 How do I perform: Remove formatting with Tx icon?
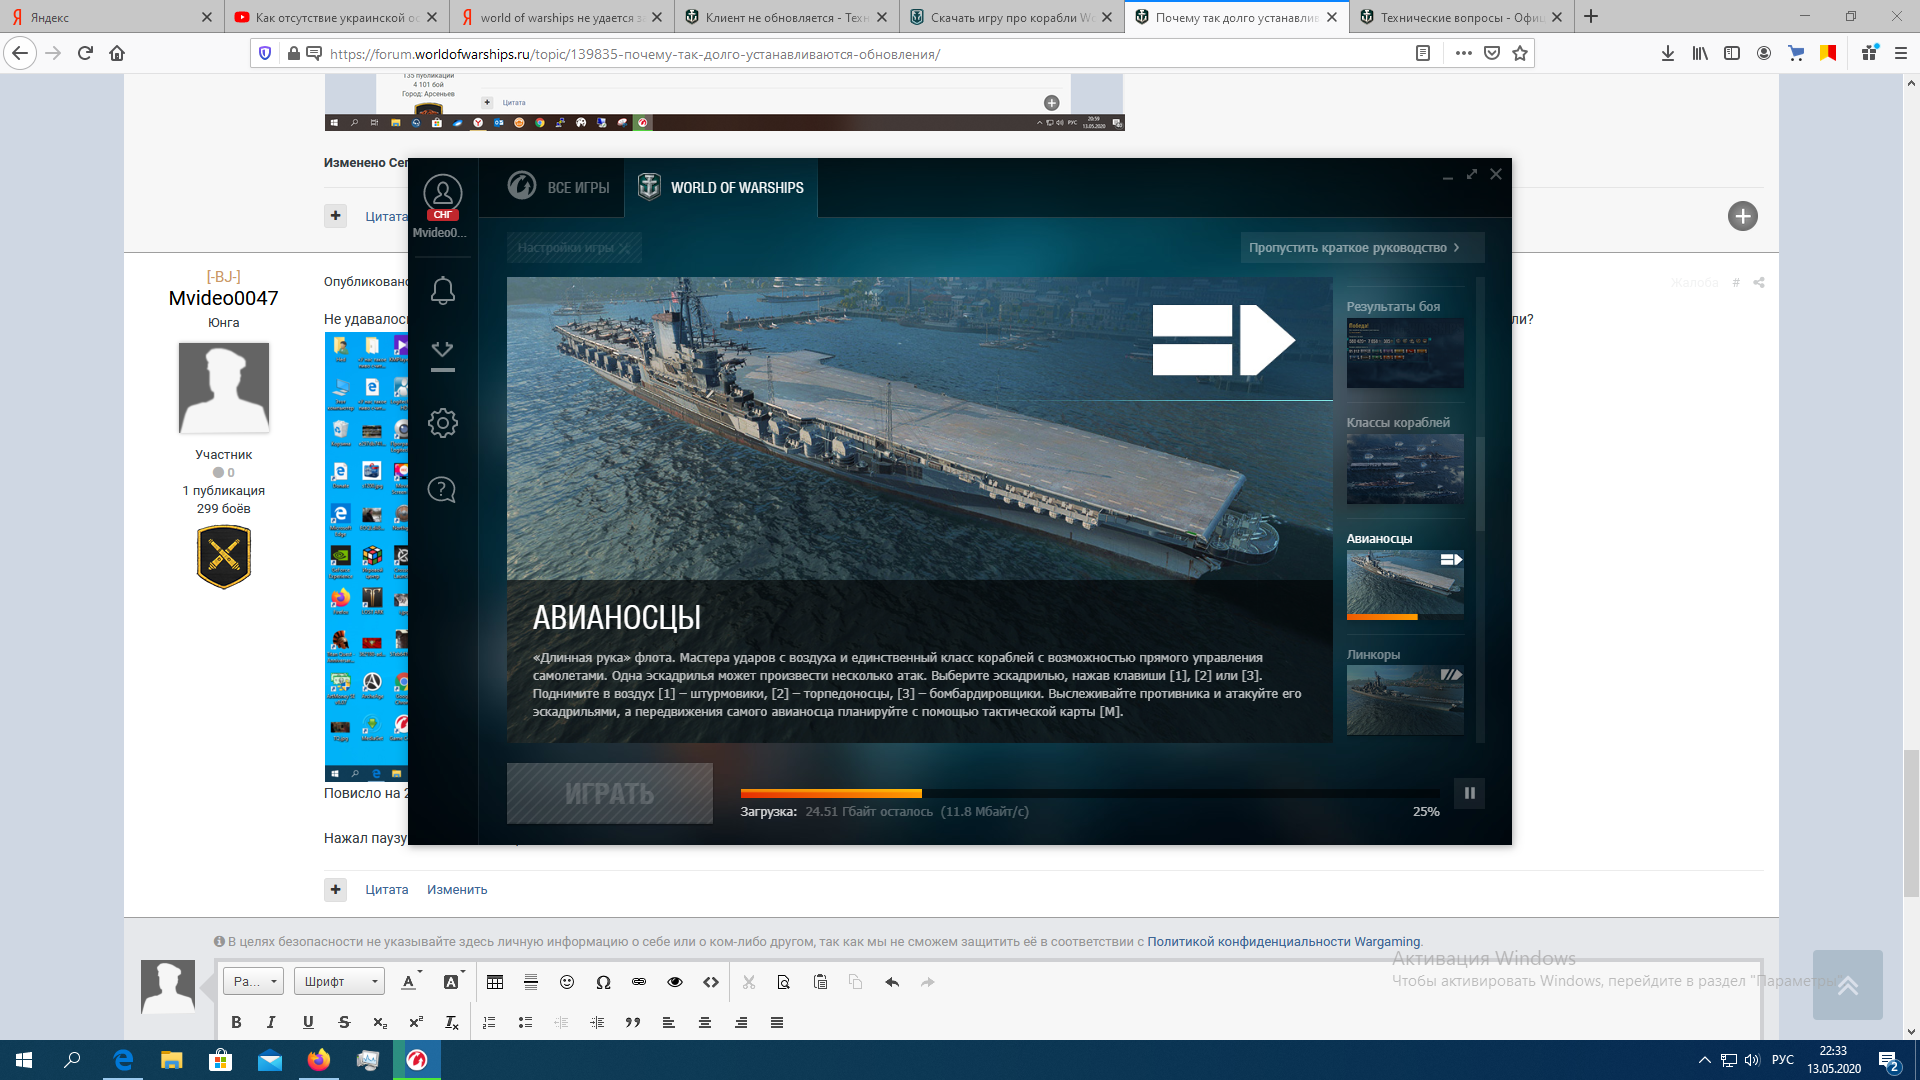coord(452,1022)
